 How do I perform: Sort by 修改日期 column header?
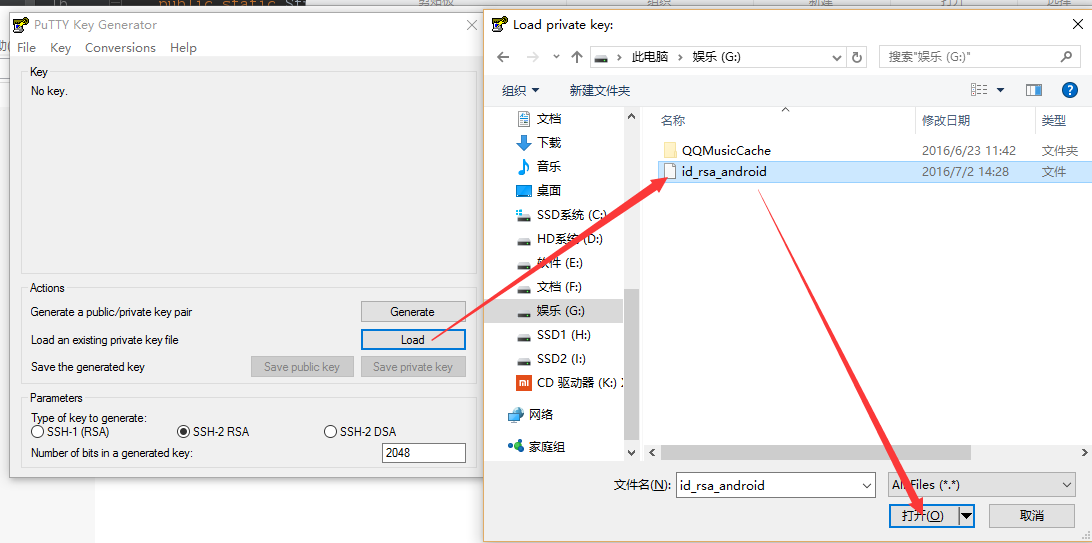coord(946,120)
